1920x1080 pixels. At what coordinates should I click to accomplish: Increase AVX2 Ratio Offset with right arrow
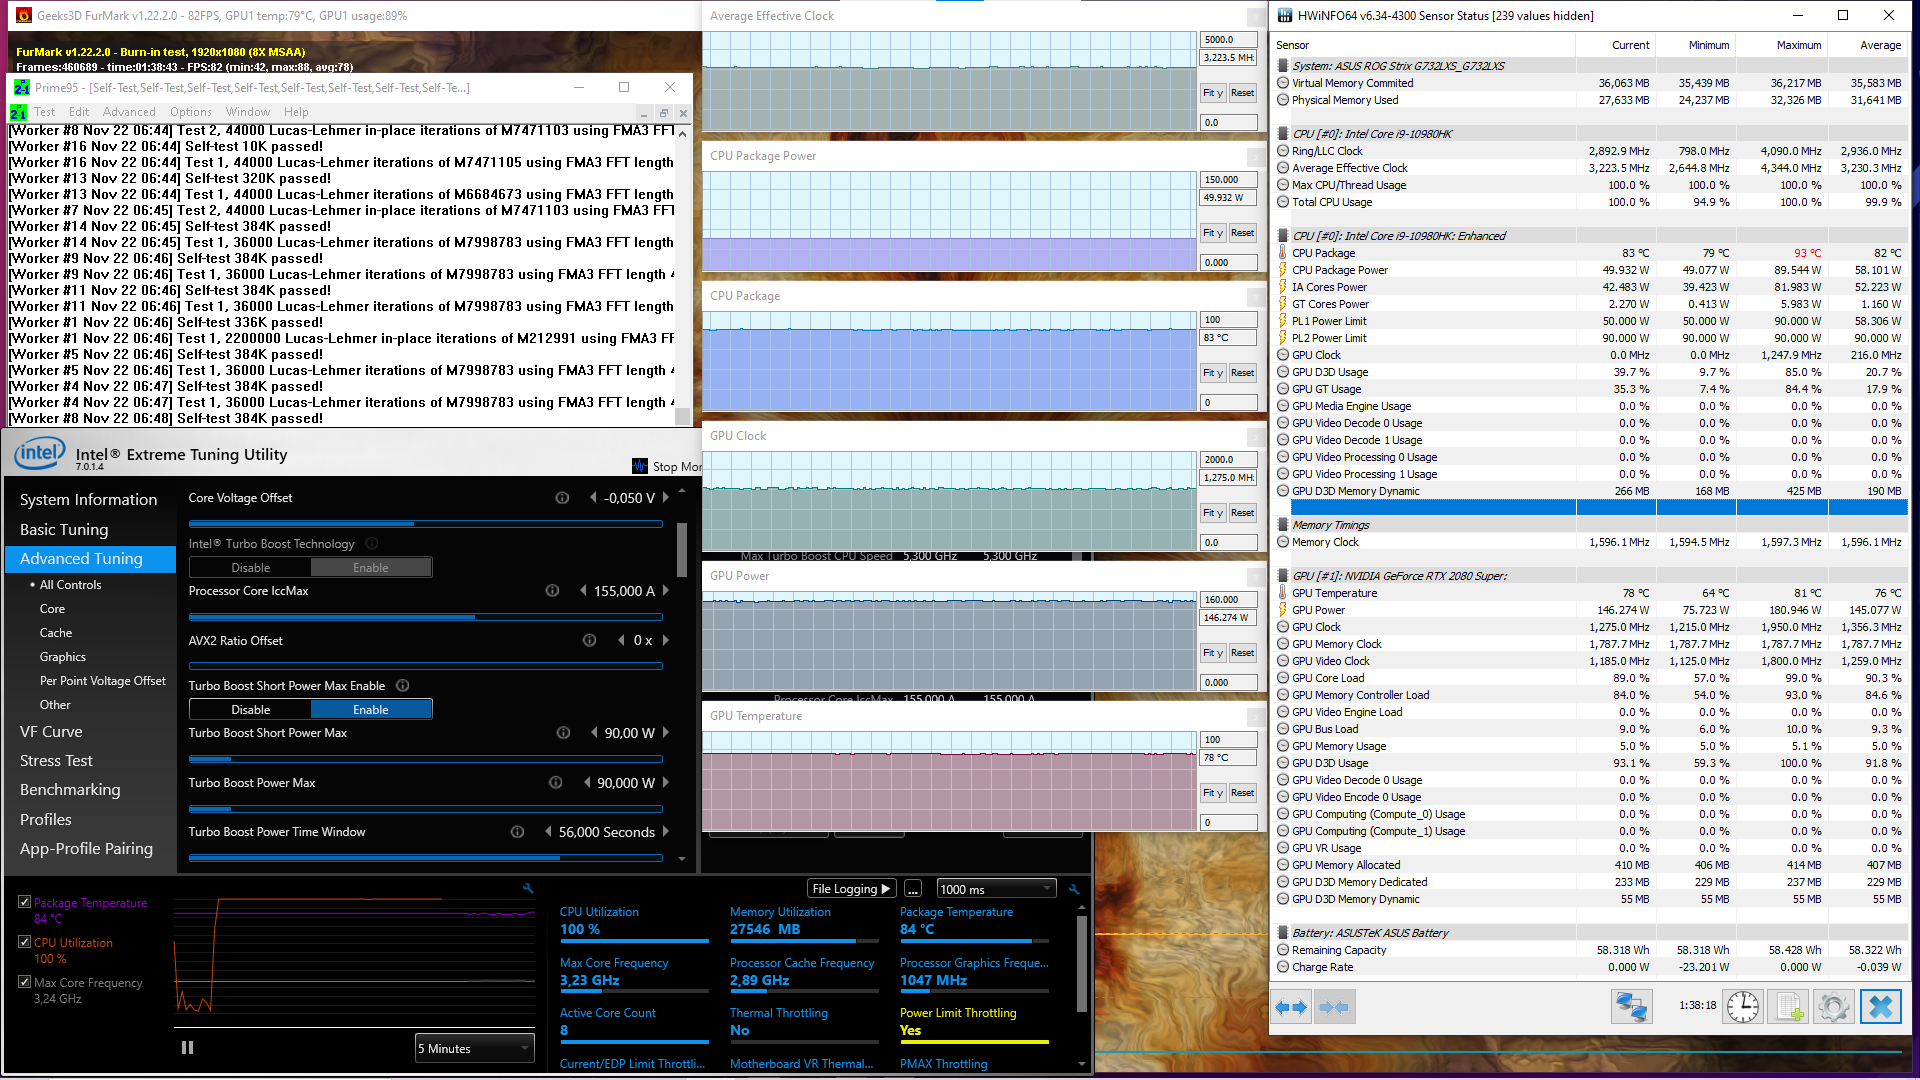(666, 641)
